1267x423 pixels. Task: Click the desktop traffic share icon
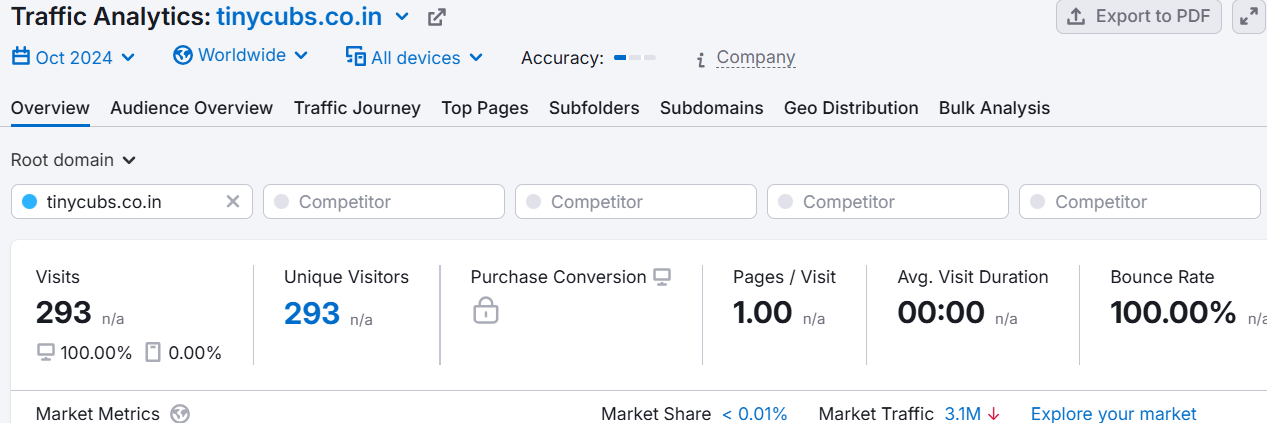click(x=46, y=352)
